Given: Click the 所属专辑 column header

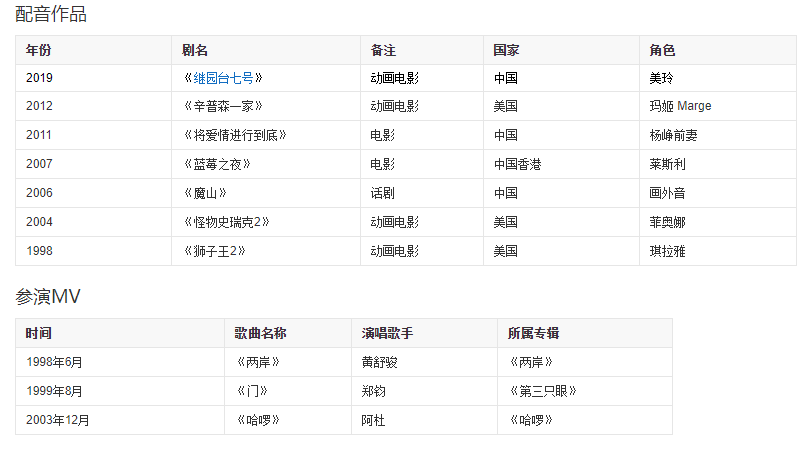Looking at the screenshot, I should 533,333.
